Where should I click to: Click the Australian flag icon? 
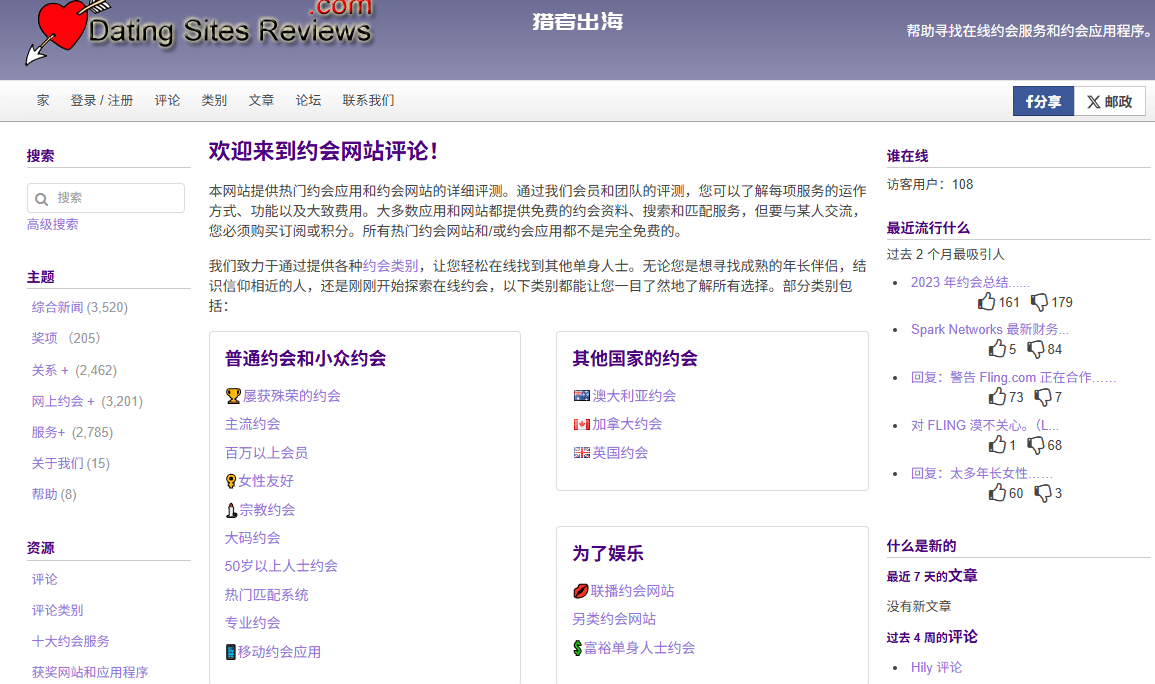(581, 396)
